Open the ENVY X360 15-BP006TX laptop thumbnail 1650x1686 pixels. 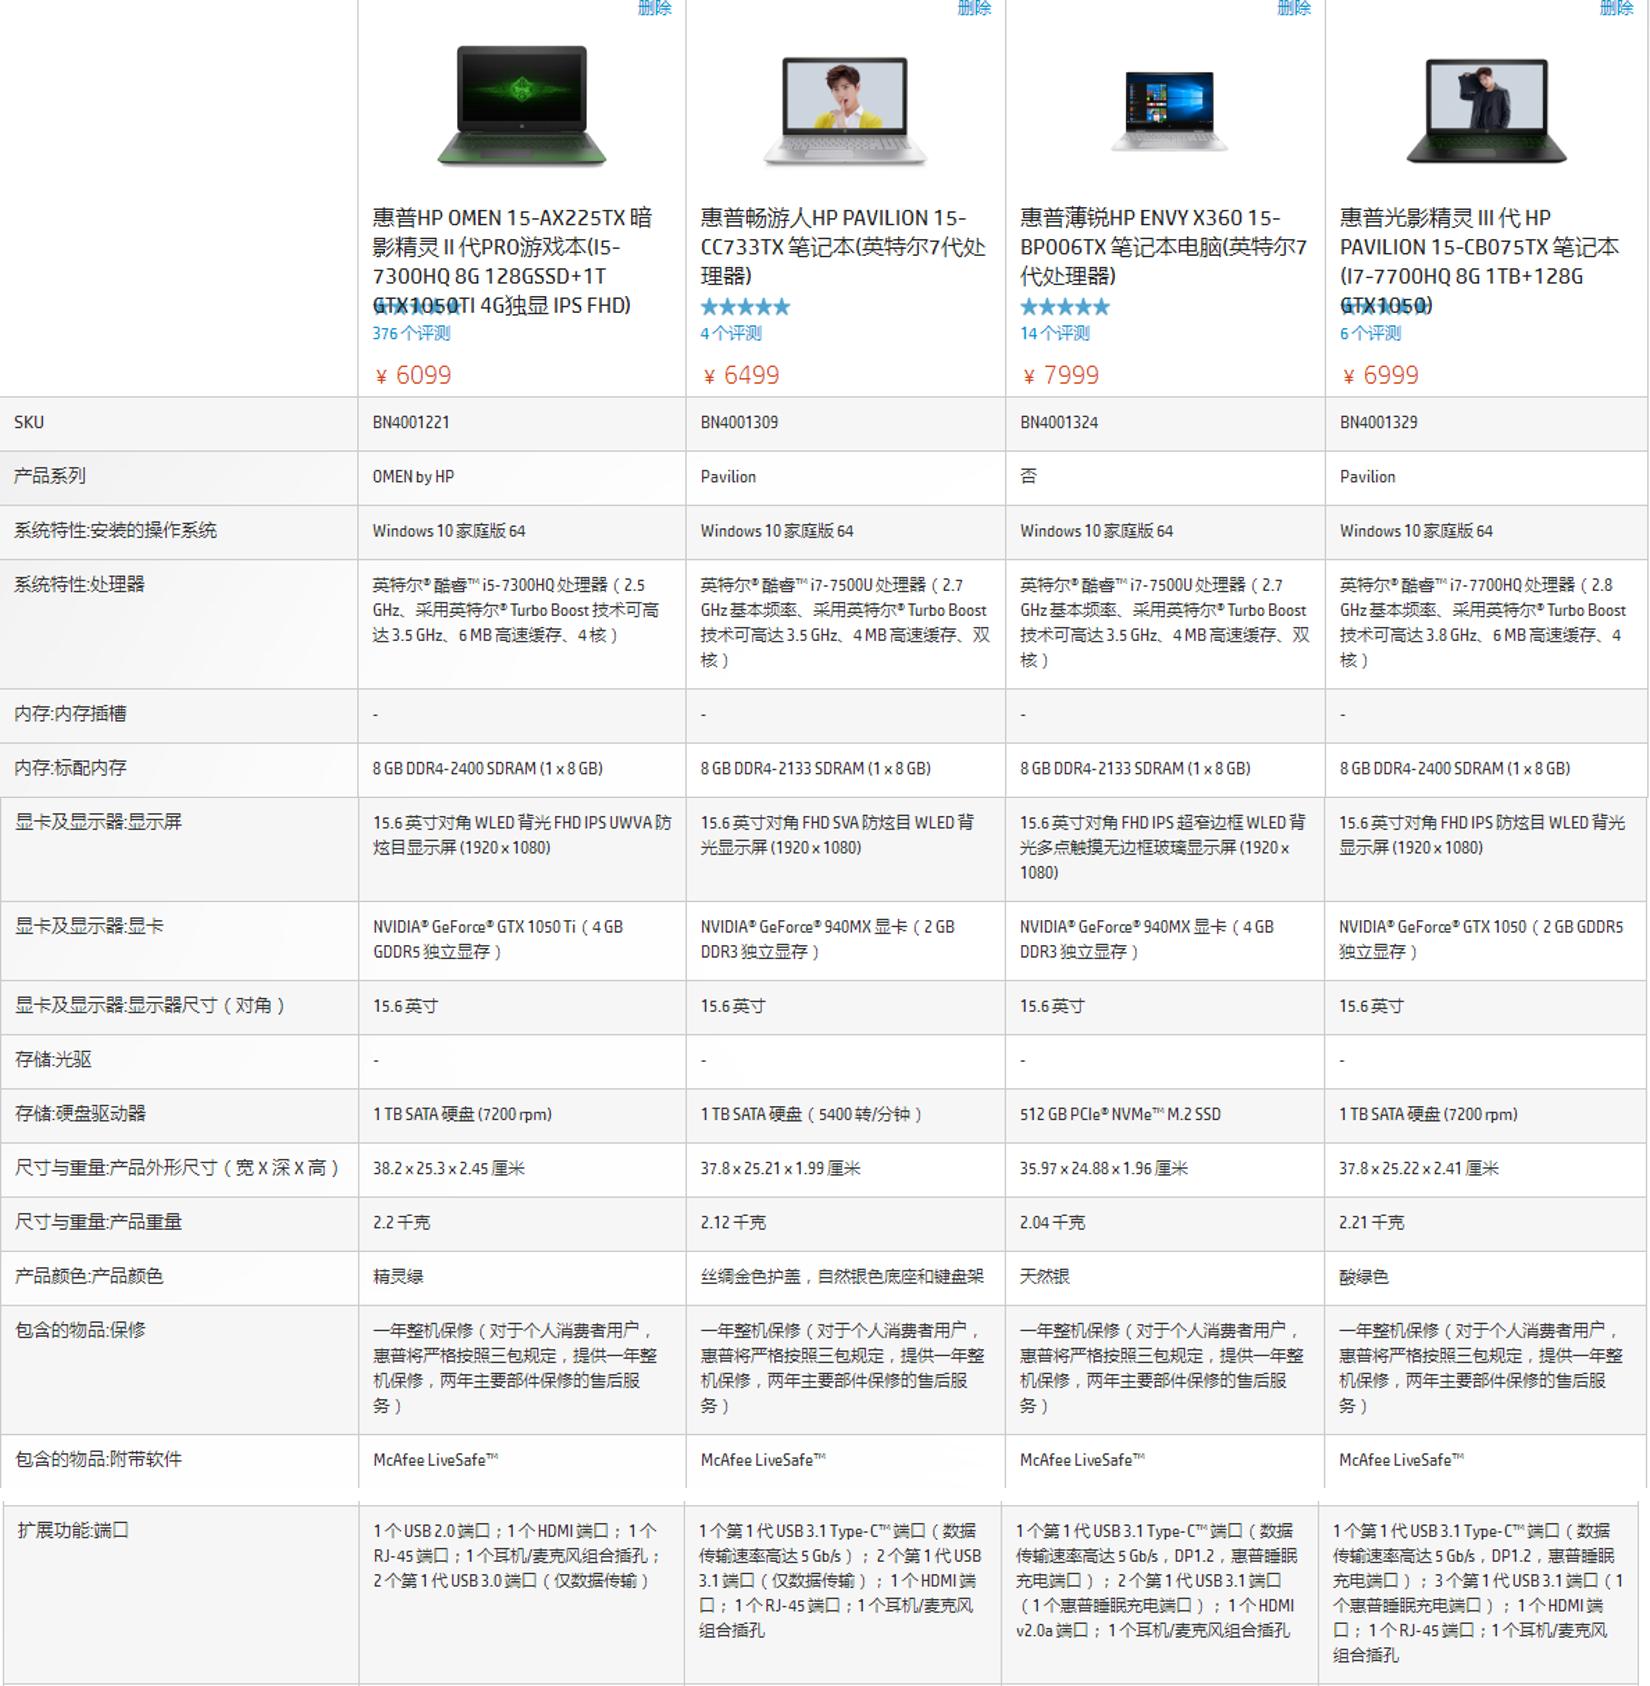click(x=1169, y=110)
